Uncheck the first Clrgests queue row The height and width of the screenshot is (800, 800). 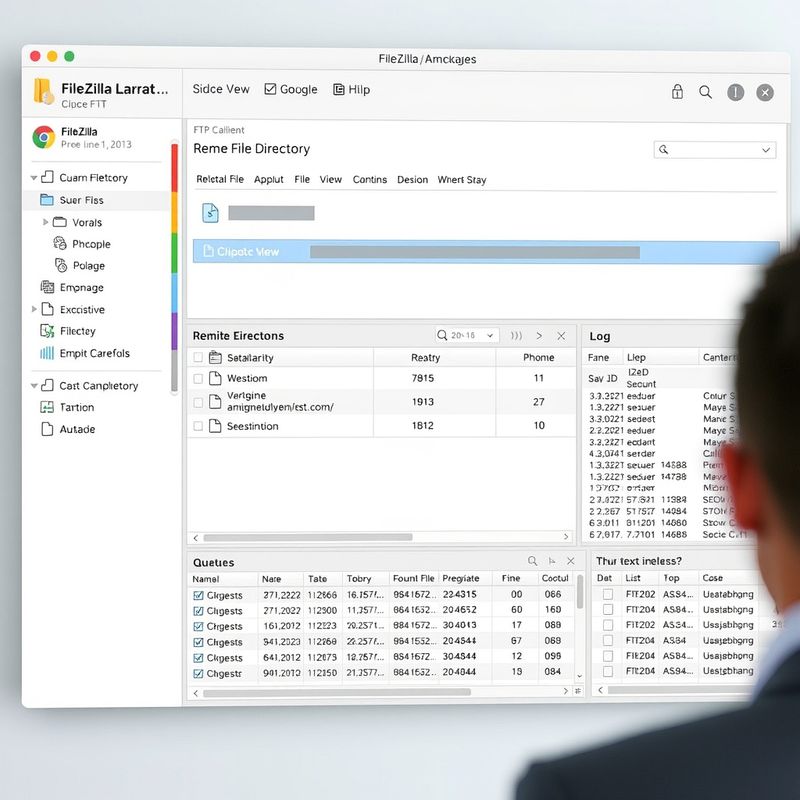click(x=198, y=595)
